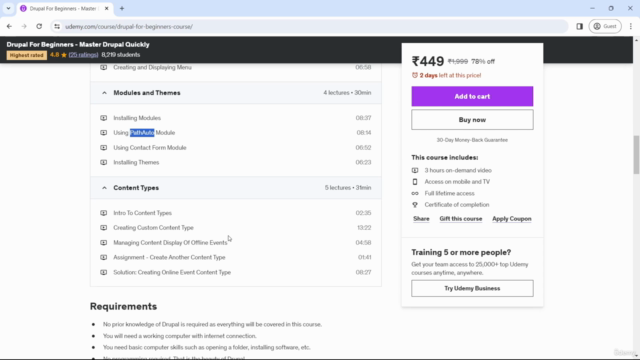
Task: Click Solution: Creating Online Event Content Type
Action: [x=172, y=272]
